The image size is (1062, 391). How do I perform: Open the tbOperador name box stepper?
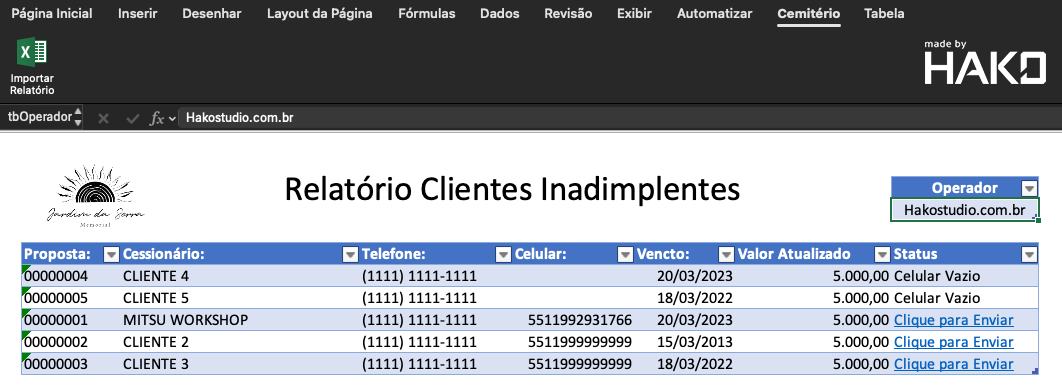click(x=78, y=117)
